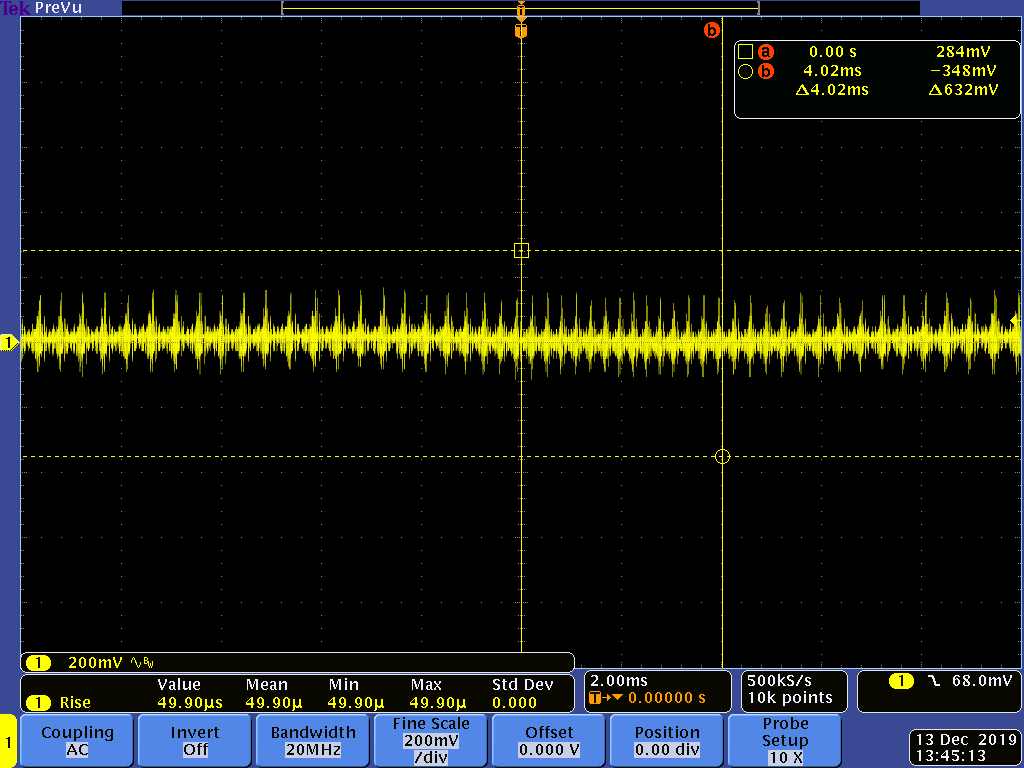Click the PreVu acquisition status
Viewport: 1024px width, 768px height.
pyautogui.click(x=59, y=8)
